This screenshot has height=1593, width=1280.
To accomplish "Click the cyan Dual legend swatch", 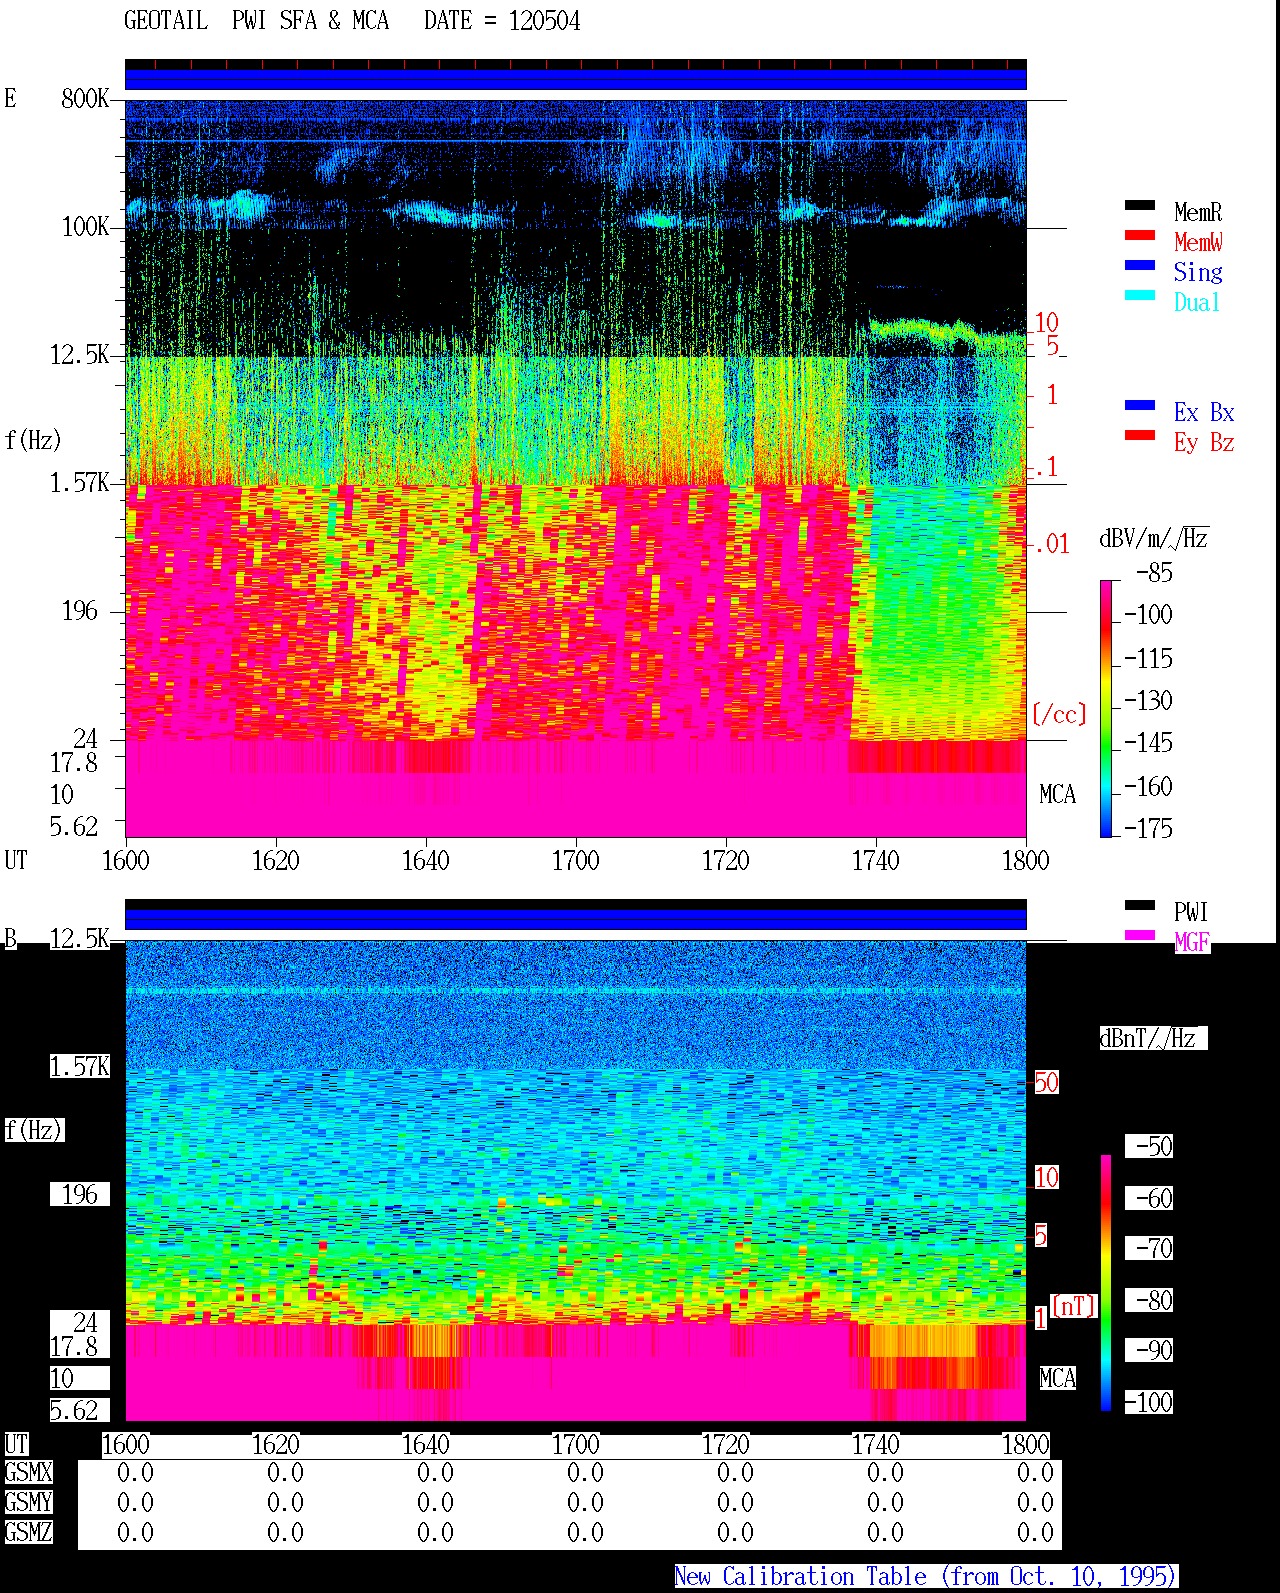I will click(1140, 295).
